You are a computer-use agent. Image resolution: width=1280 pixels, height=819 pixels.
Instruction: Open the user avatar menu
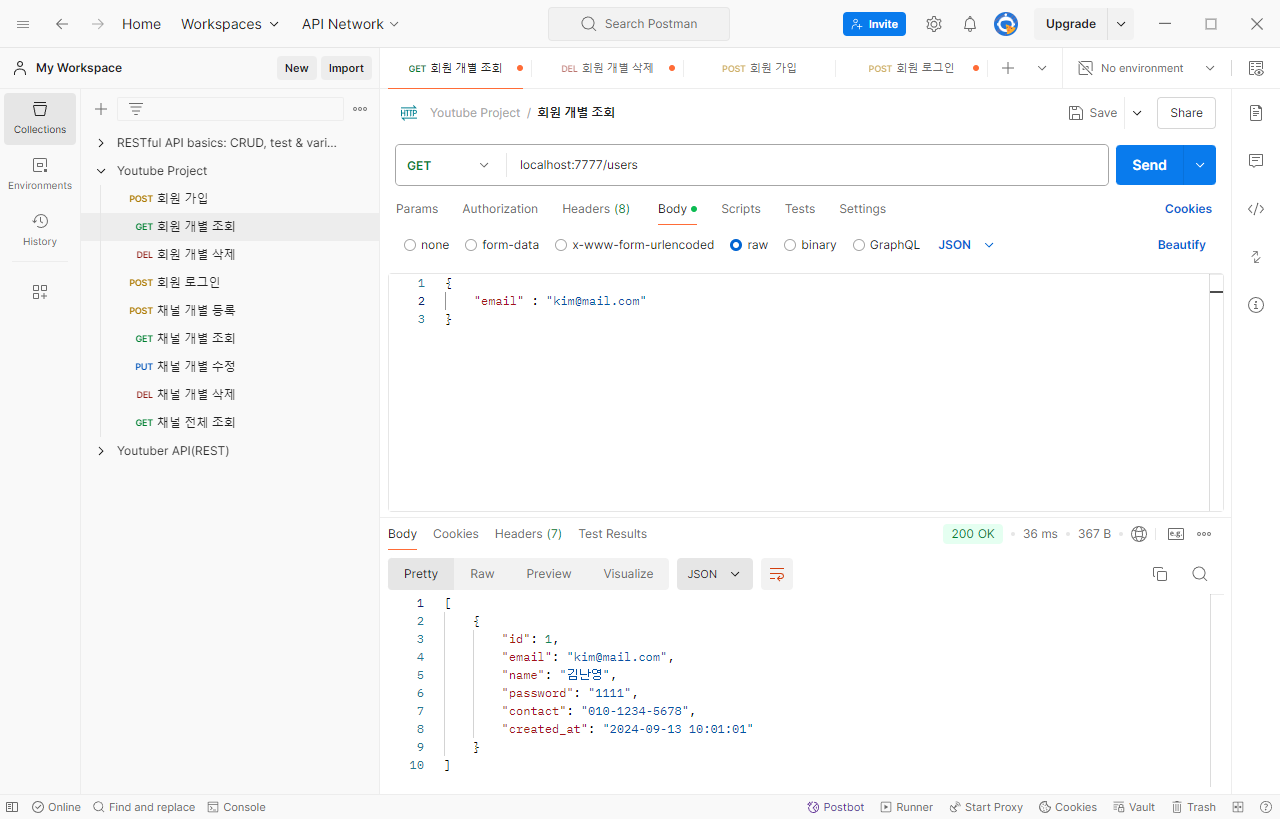click(x=1006, y=24)
